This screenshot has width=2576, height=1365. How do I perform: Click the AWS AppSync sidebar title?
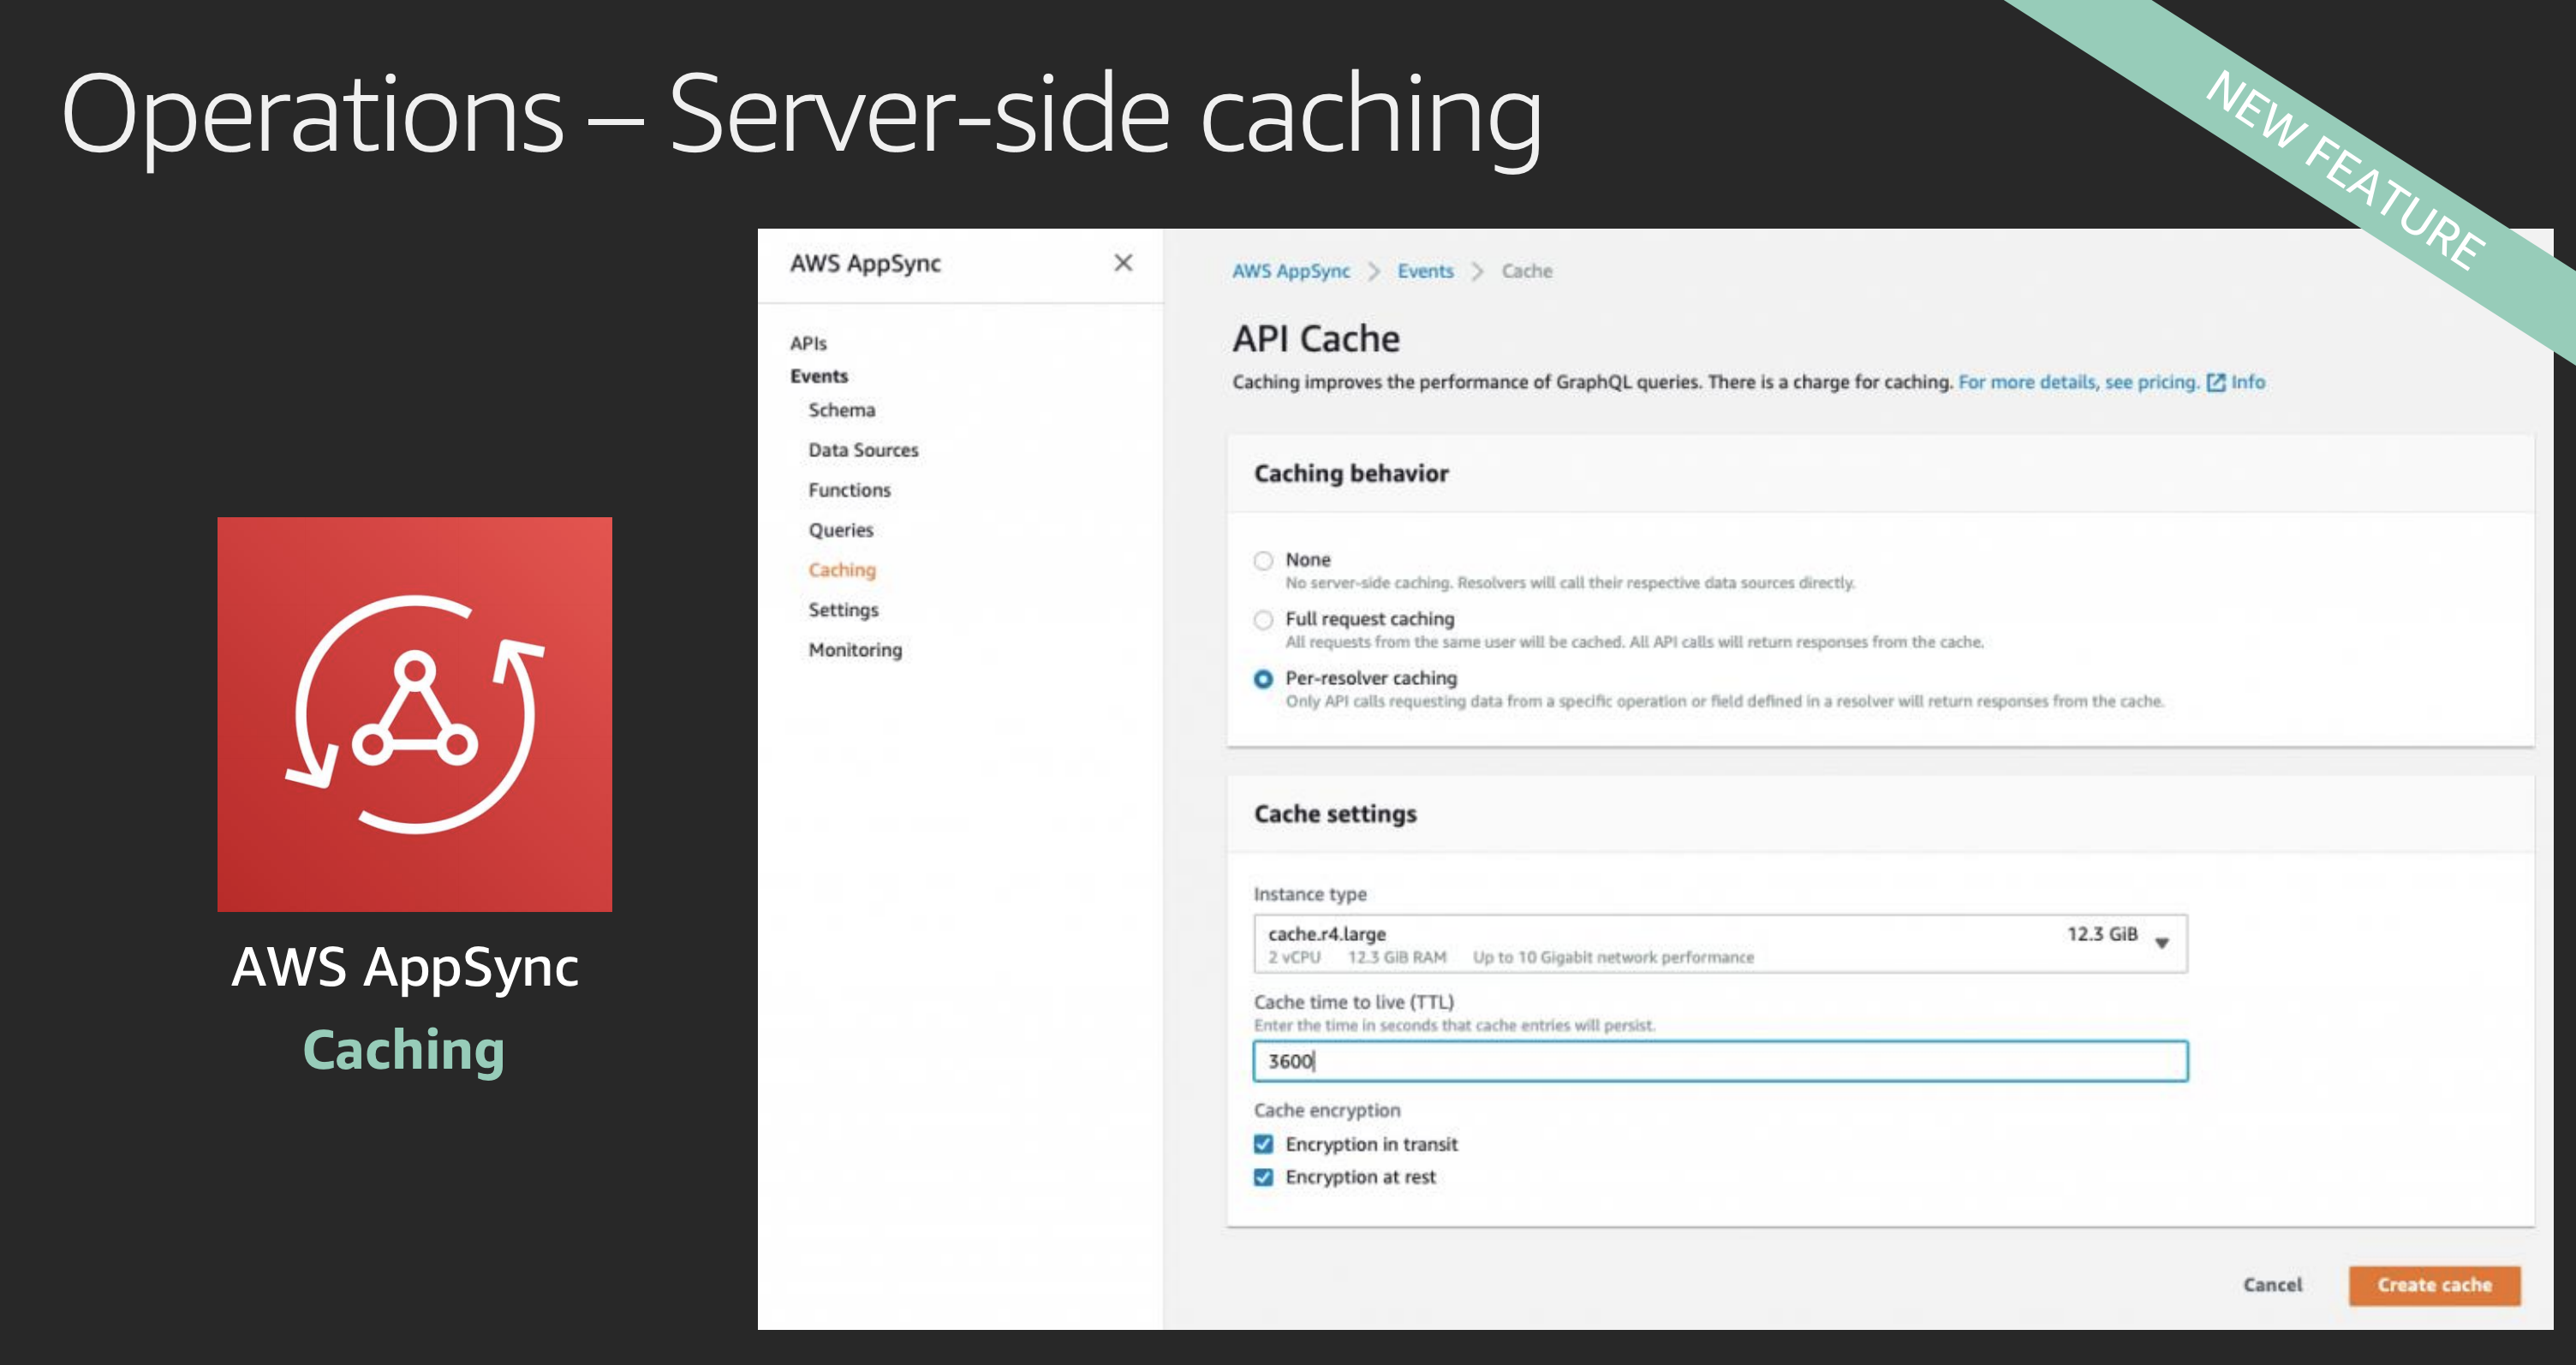(865, 263)
